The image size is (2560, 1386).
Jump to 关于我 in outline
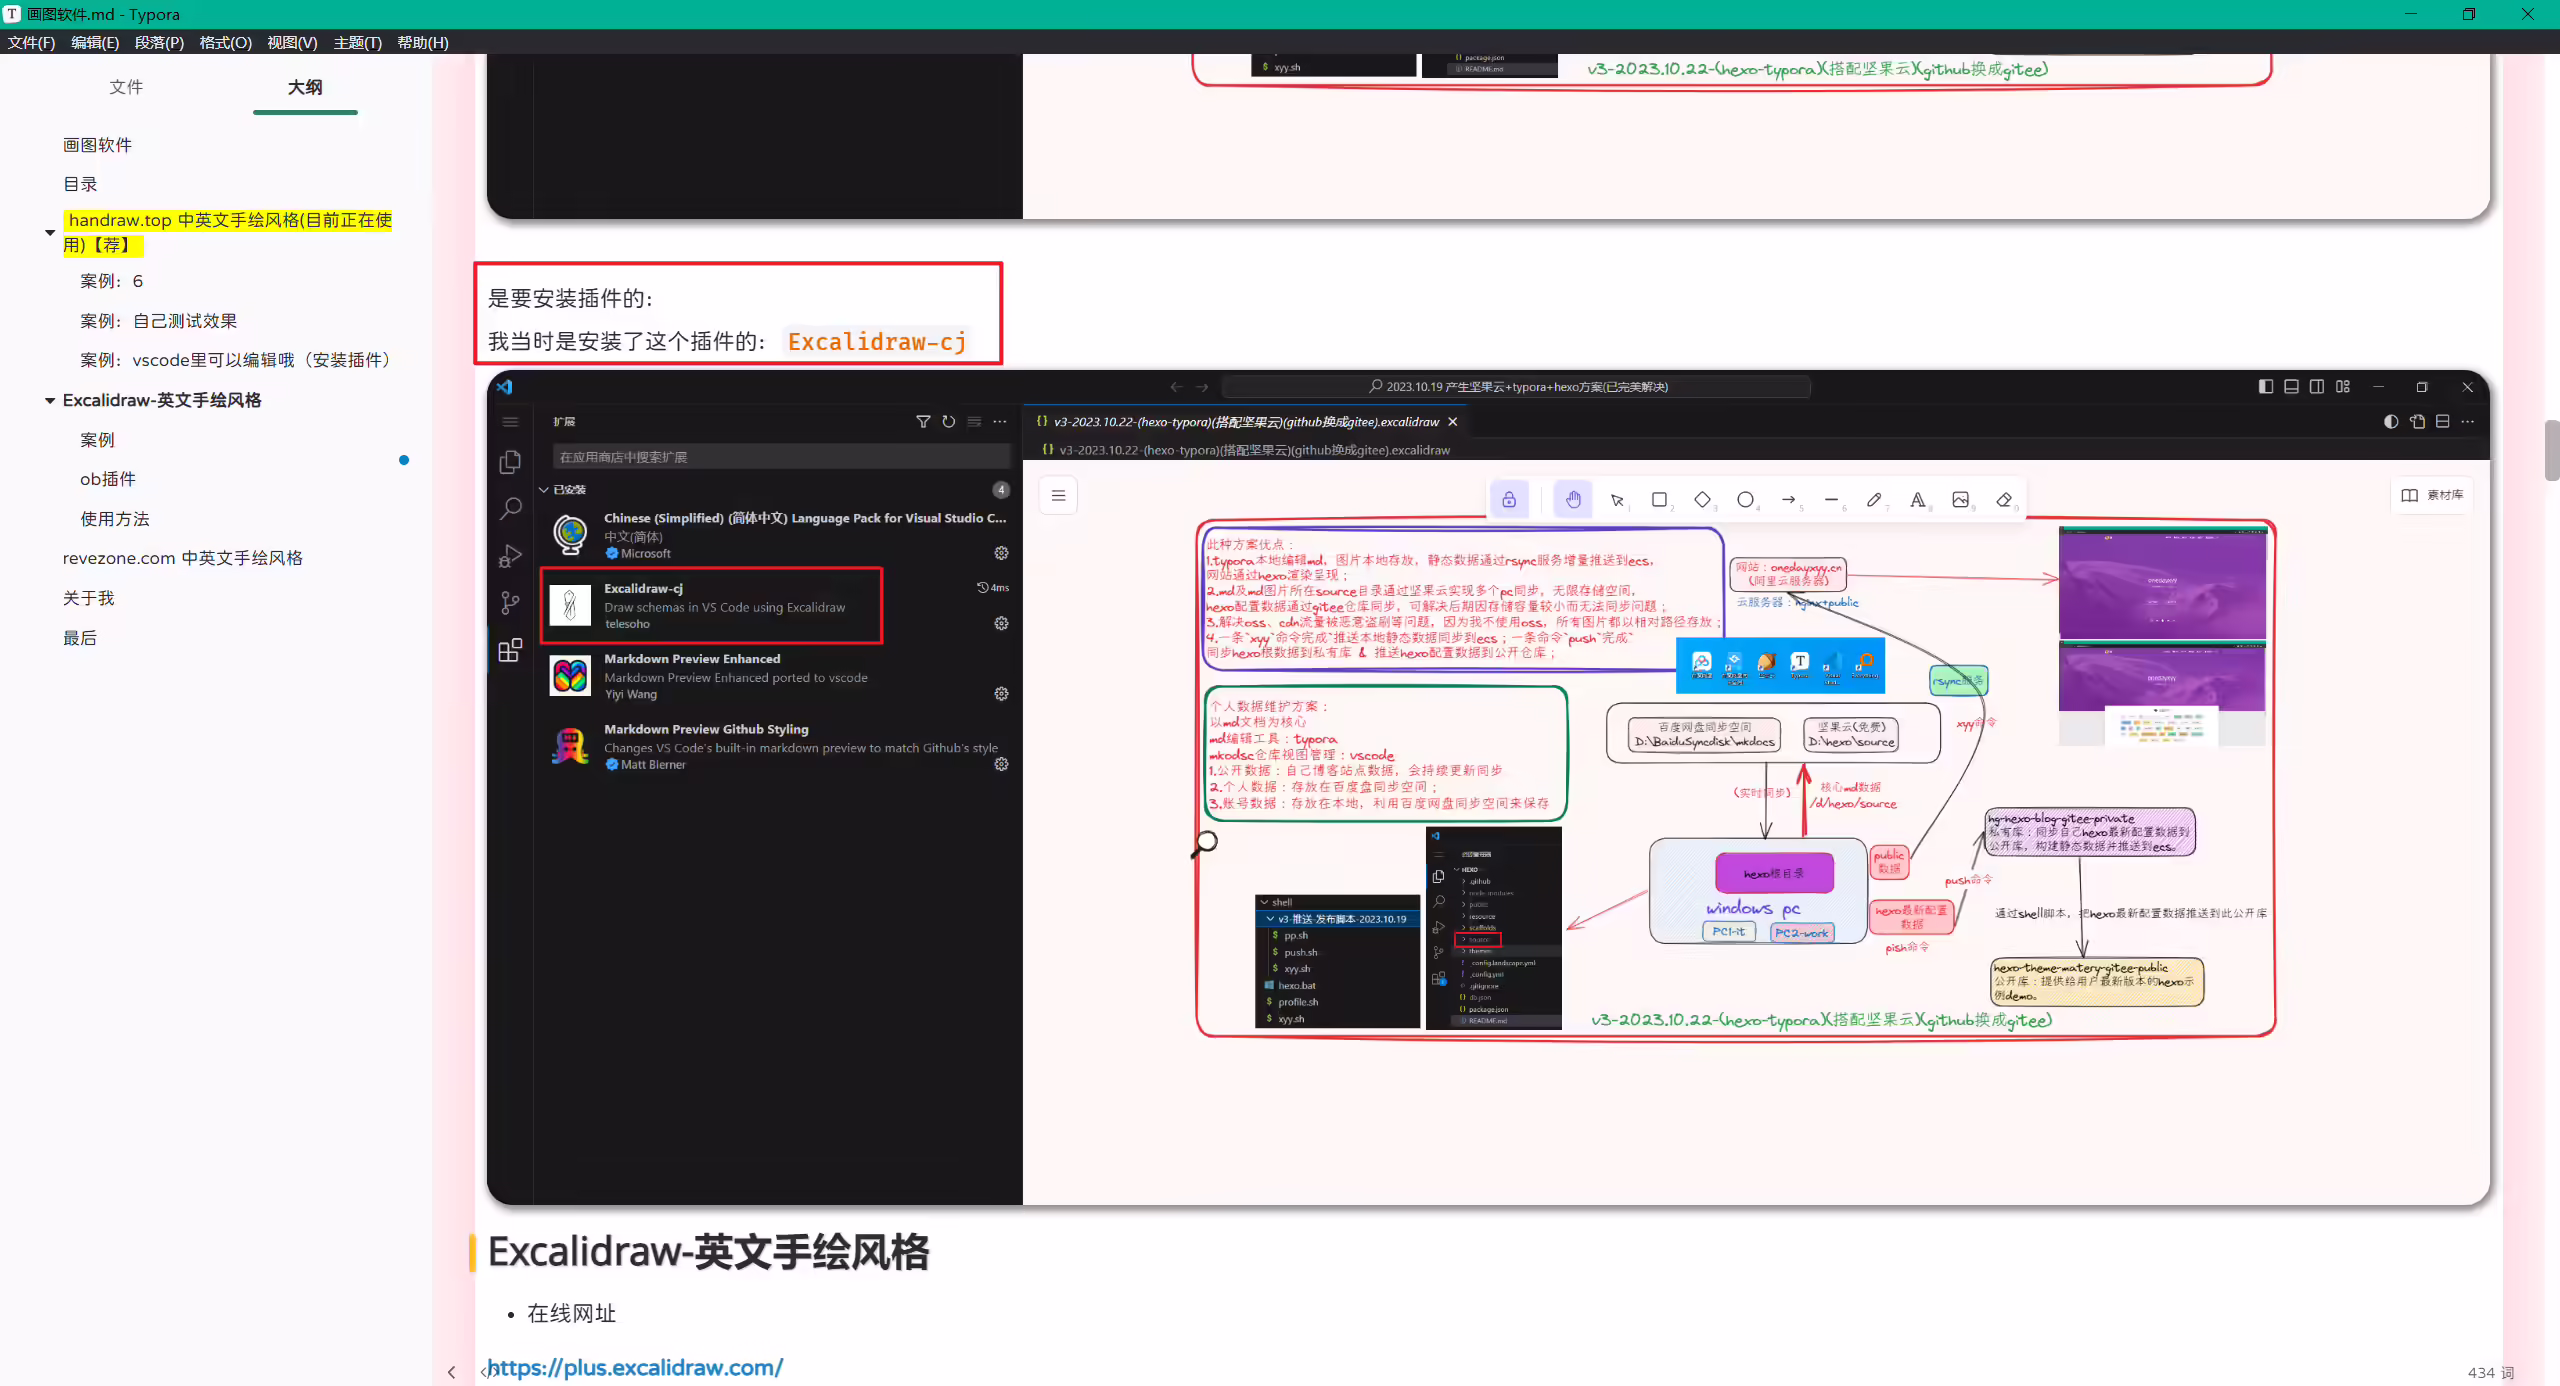[x=88, y=598]
